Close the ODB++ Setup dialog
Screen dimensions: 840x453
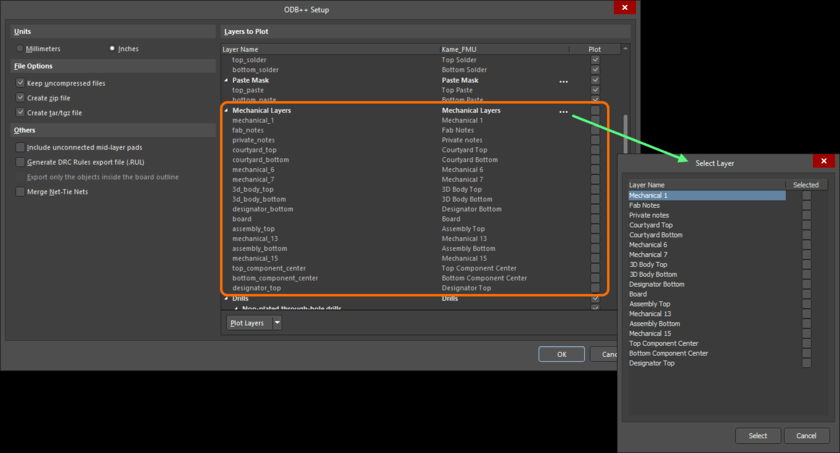[x=625, y=7]
